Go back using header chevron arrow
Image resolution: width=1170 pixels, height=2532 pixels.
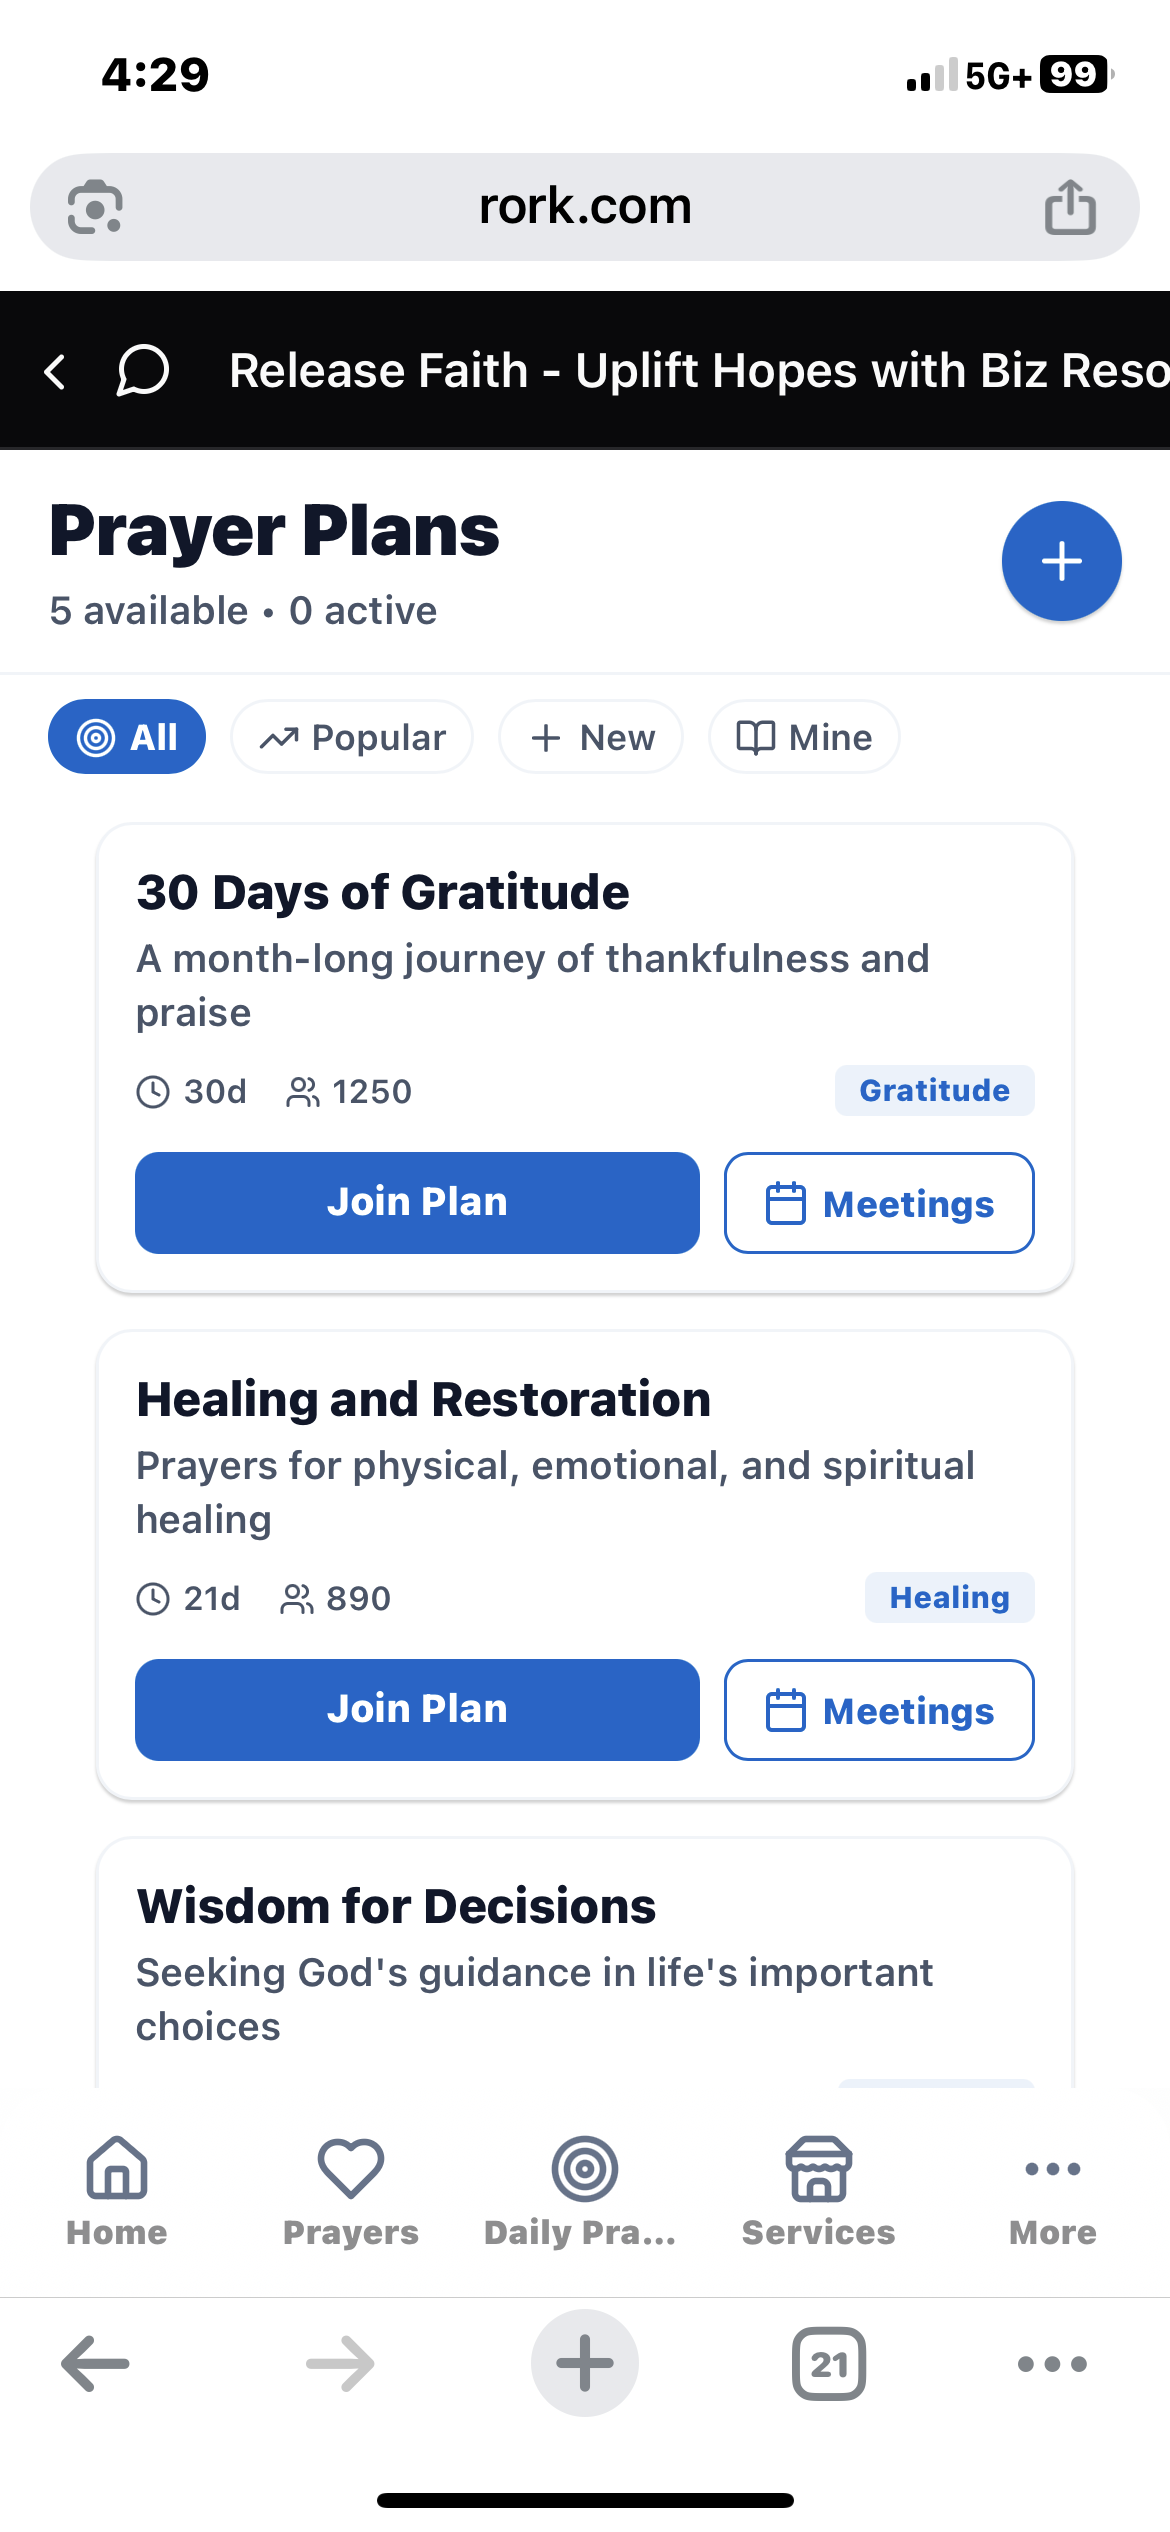56,371
